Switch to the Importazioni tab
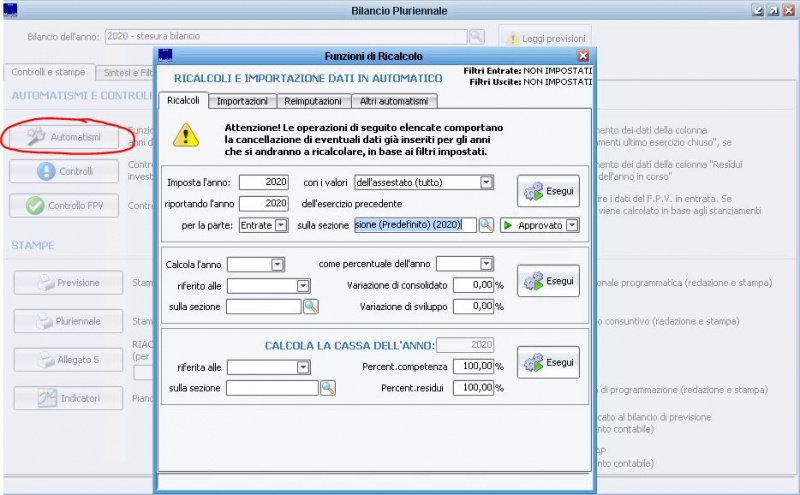Screen dimensions: 800x495 [242, 101]
